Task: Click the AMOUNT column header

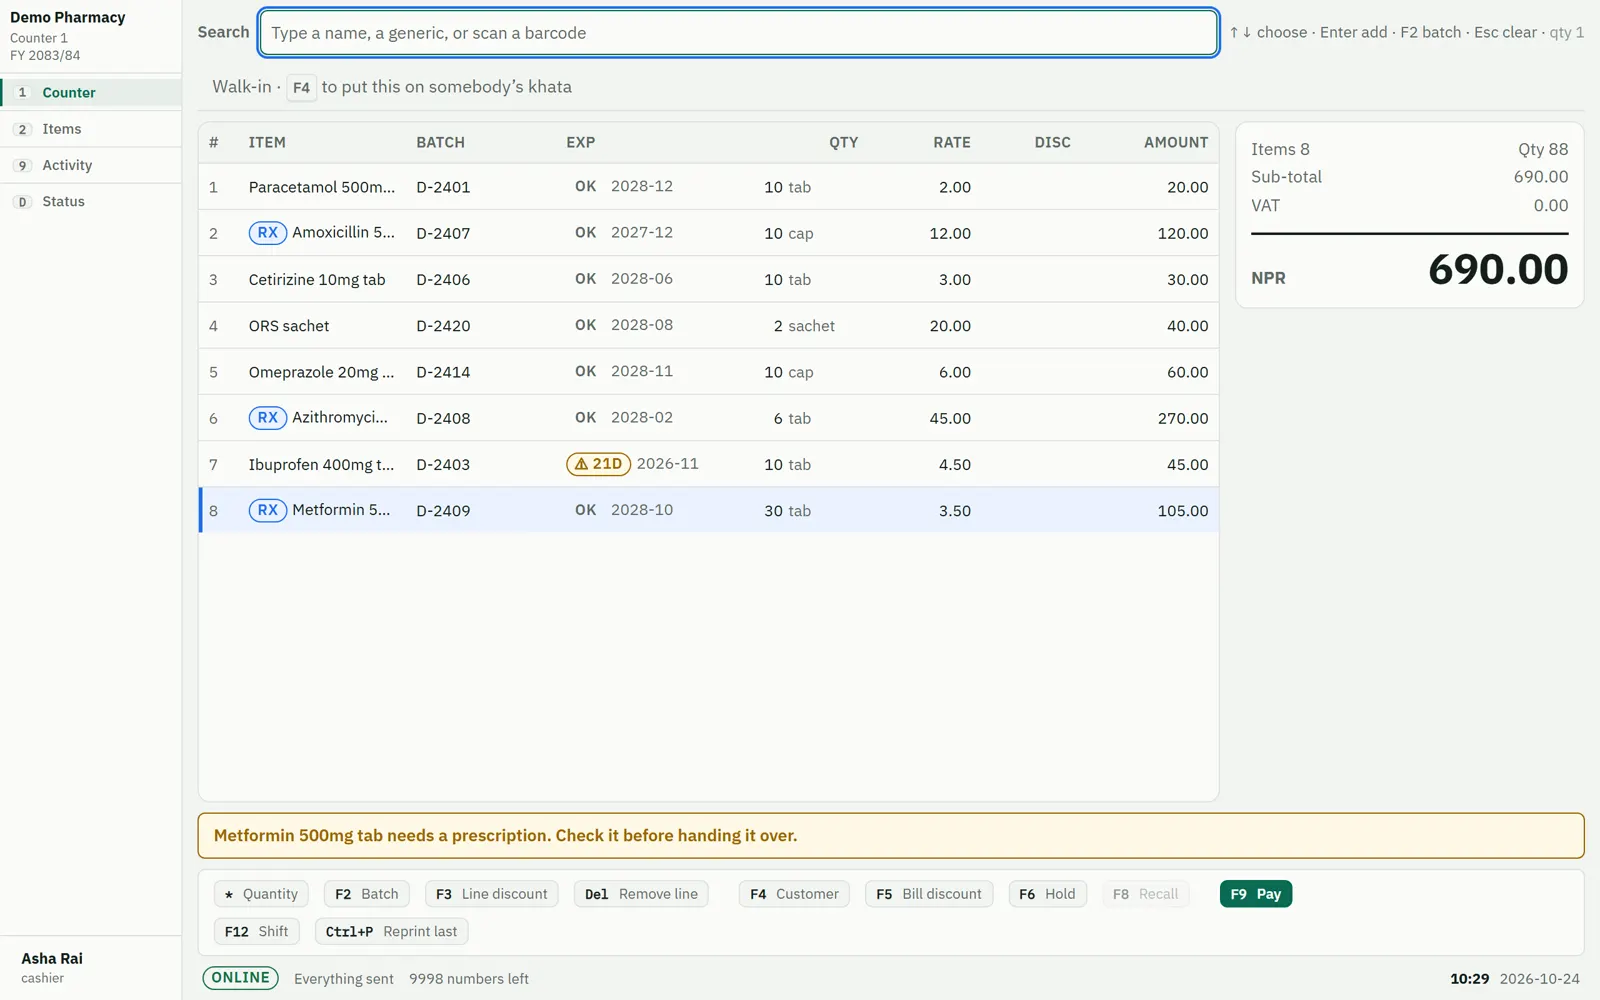Action: [x=1176, y=142]
